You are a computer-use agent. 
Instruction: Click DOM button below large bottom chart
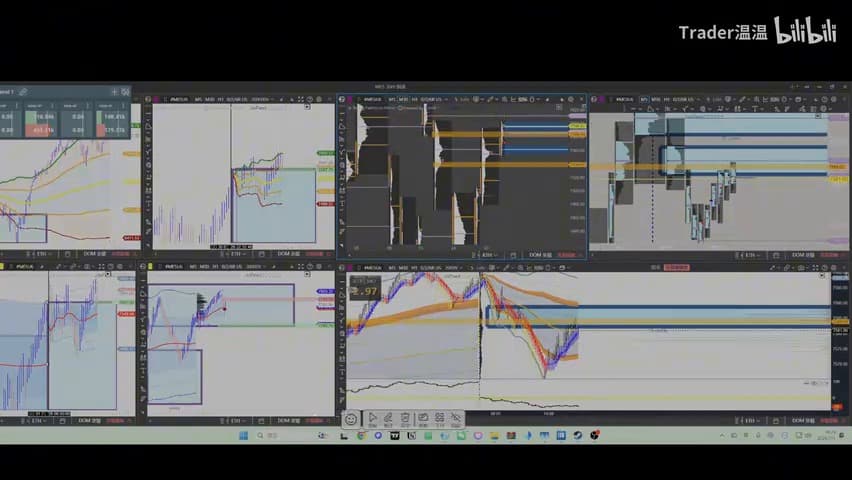coord(803,421)
